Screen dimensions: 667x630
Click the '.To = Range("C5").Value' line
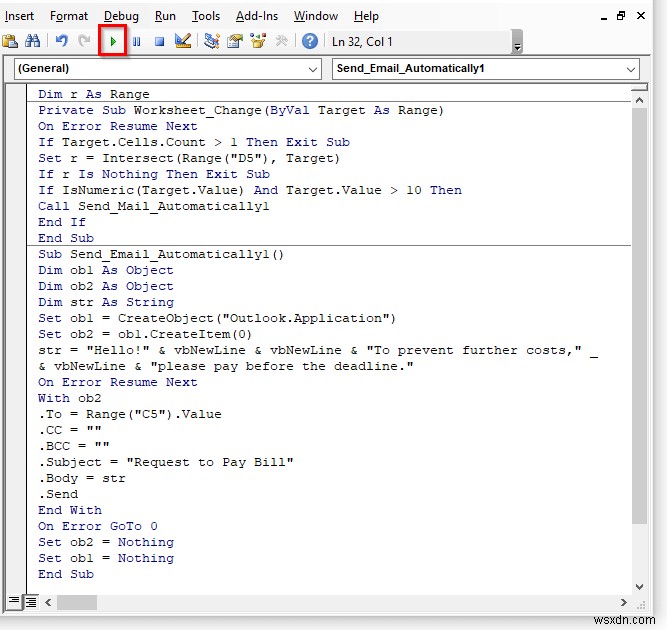(x=130, y=414)
